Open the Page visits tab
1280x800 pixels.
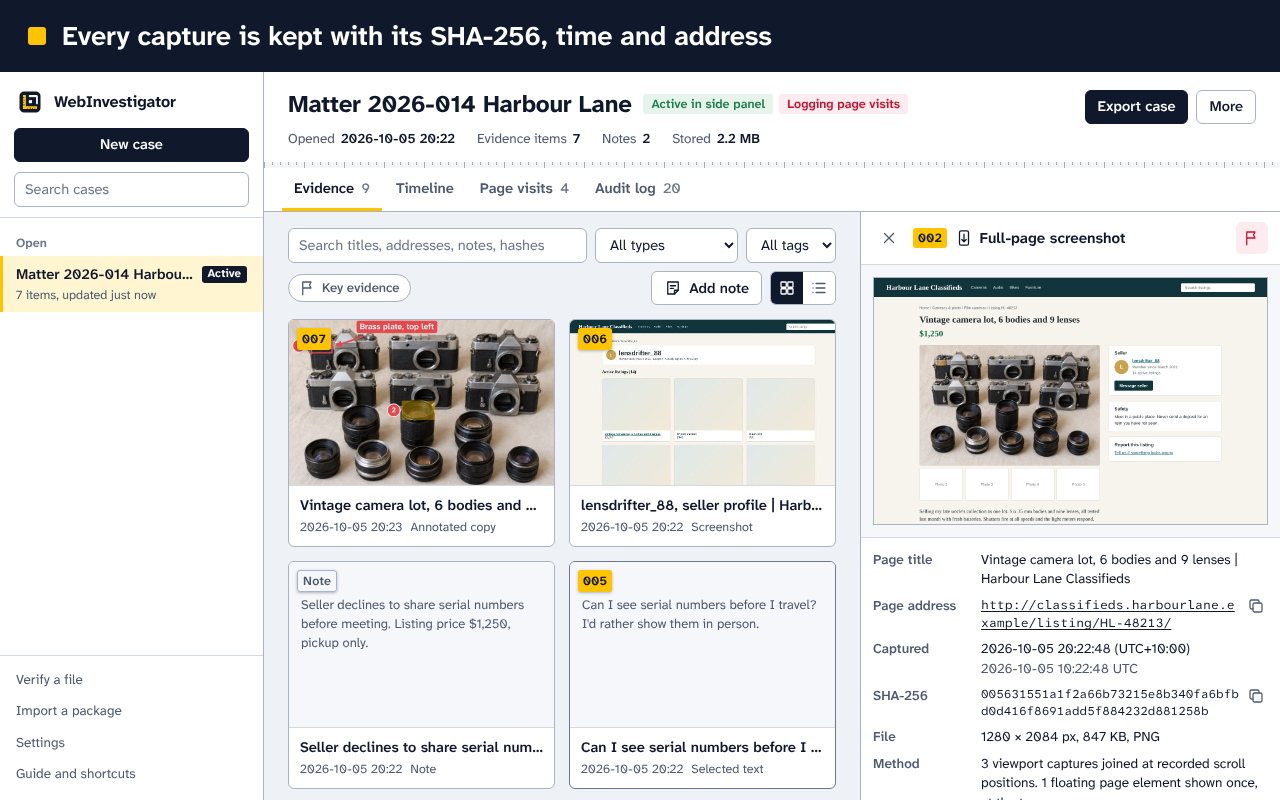(524, 188)
